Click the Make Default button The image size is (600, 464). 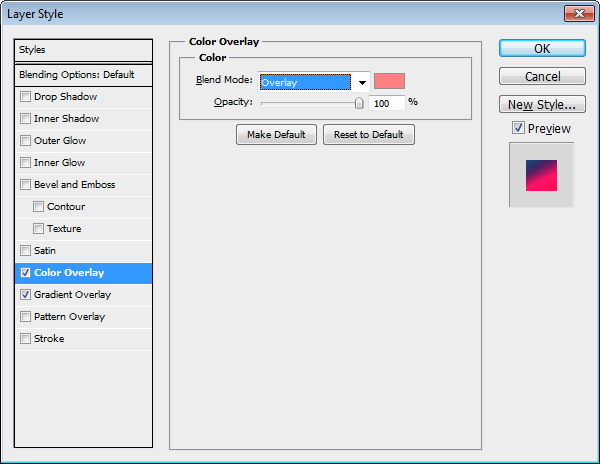[276, 135]
